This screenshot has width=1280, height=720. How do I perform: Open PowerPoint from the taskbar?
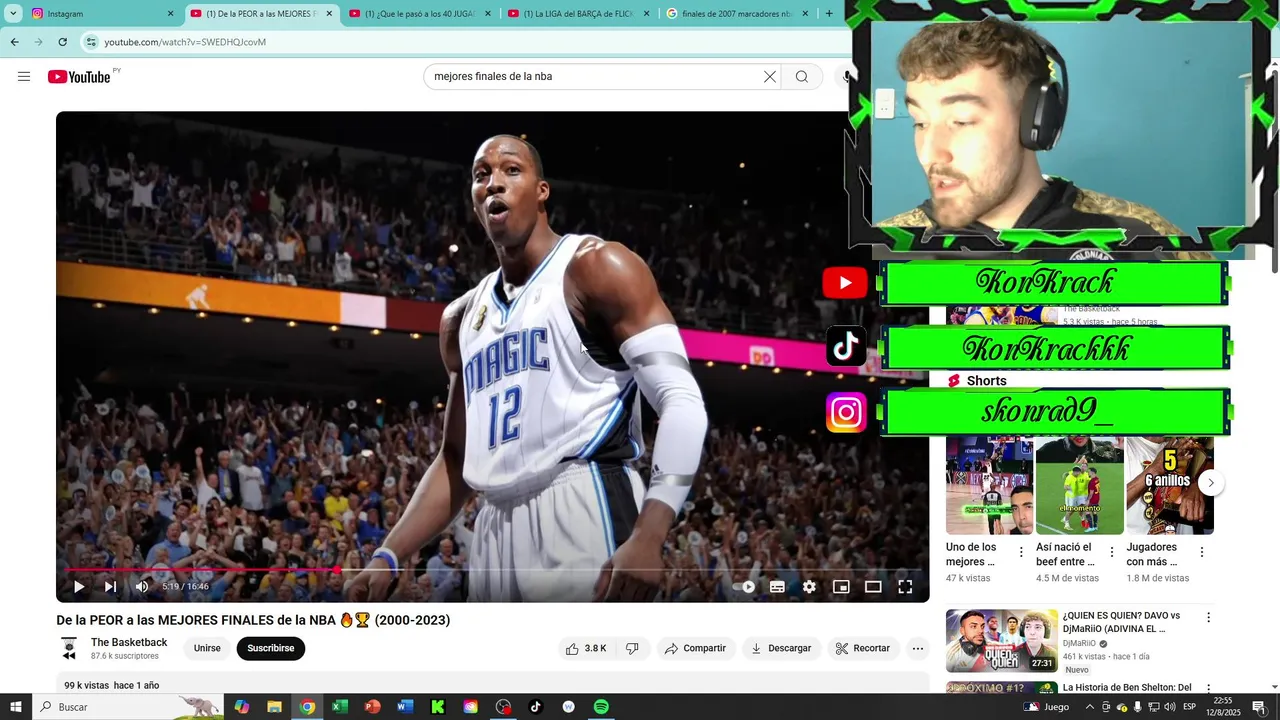point(372,707)
